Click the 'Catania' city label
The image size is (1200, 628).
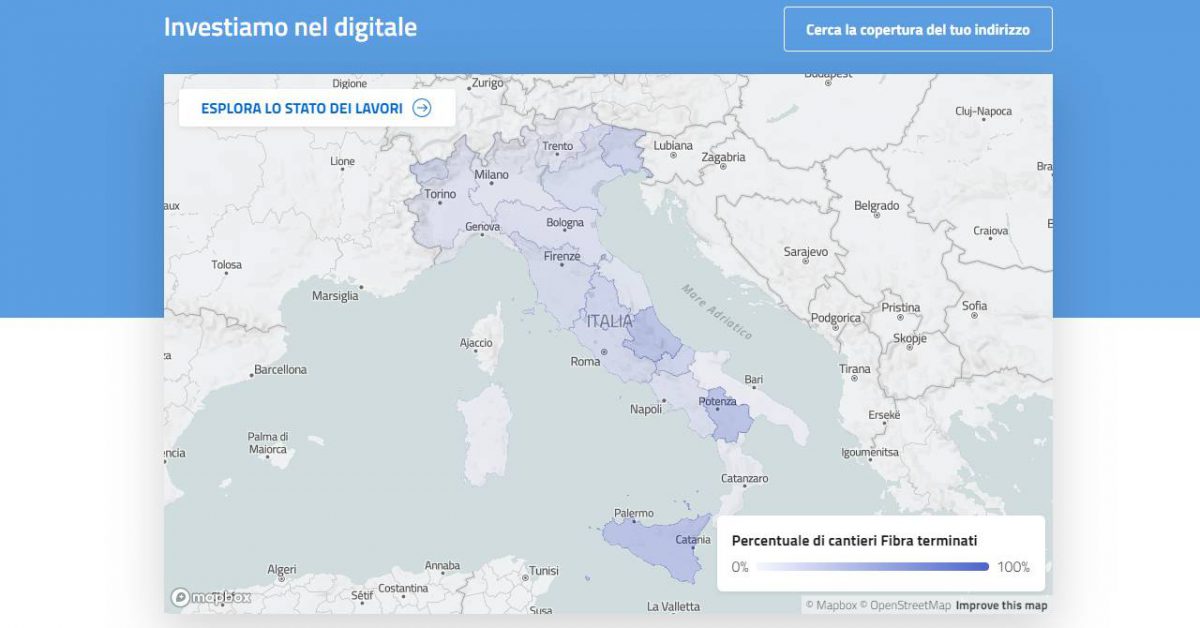coord(693,540)
